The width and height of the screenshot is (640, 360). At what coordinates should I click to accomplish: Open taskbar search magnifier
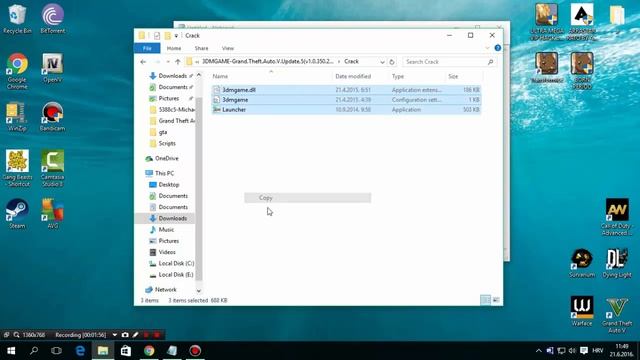coord(34,351)
